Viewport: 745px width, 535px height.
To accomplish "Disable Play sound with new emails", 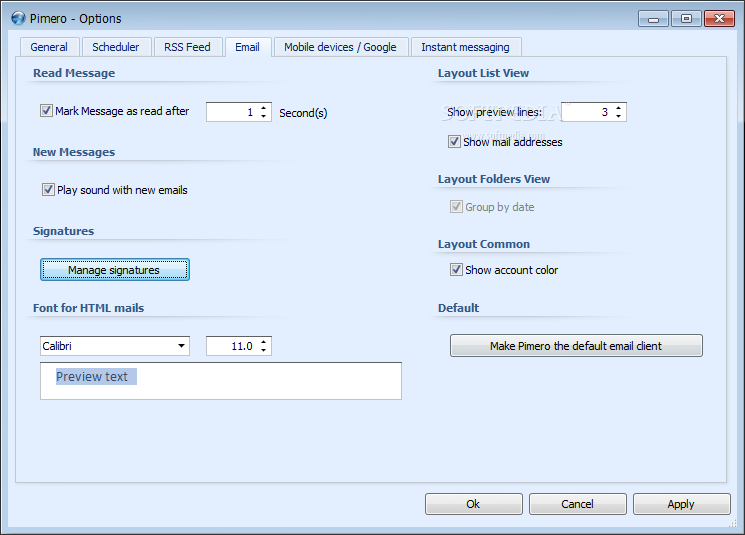I will 48,190.
